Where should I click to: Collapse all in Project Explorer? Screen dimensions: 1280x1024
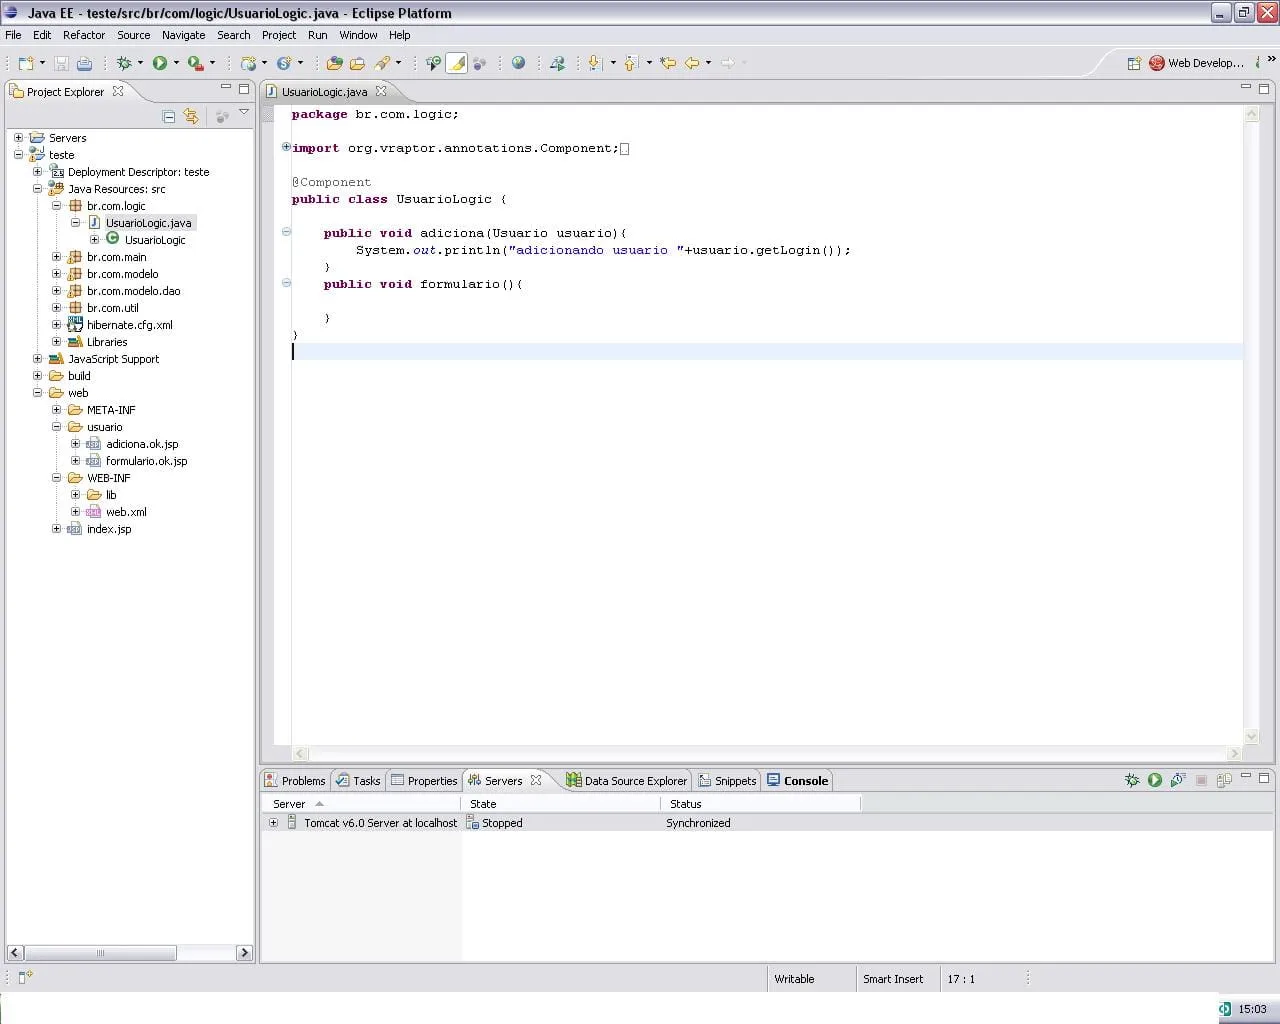pyautogui.click(x=168, y=117)
